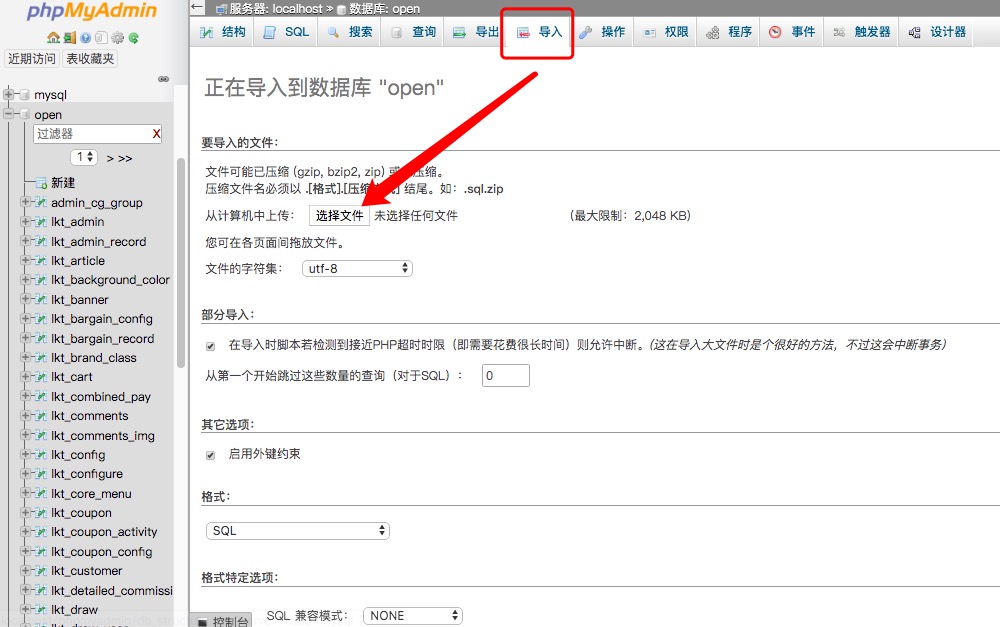The height and width of the screenshot is (627, 1000).
Task: Open the 控制台 console bar
Action: (223, 621)
